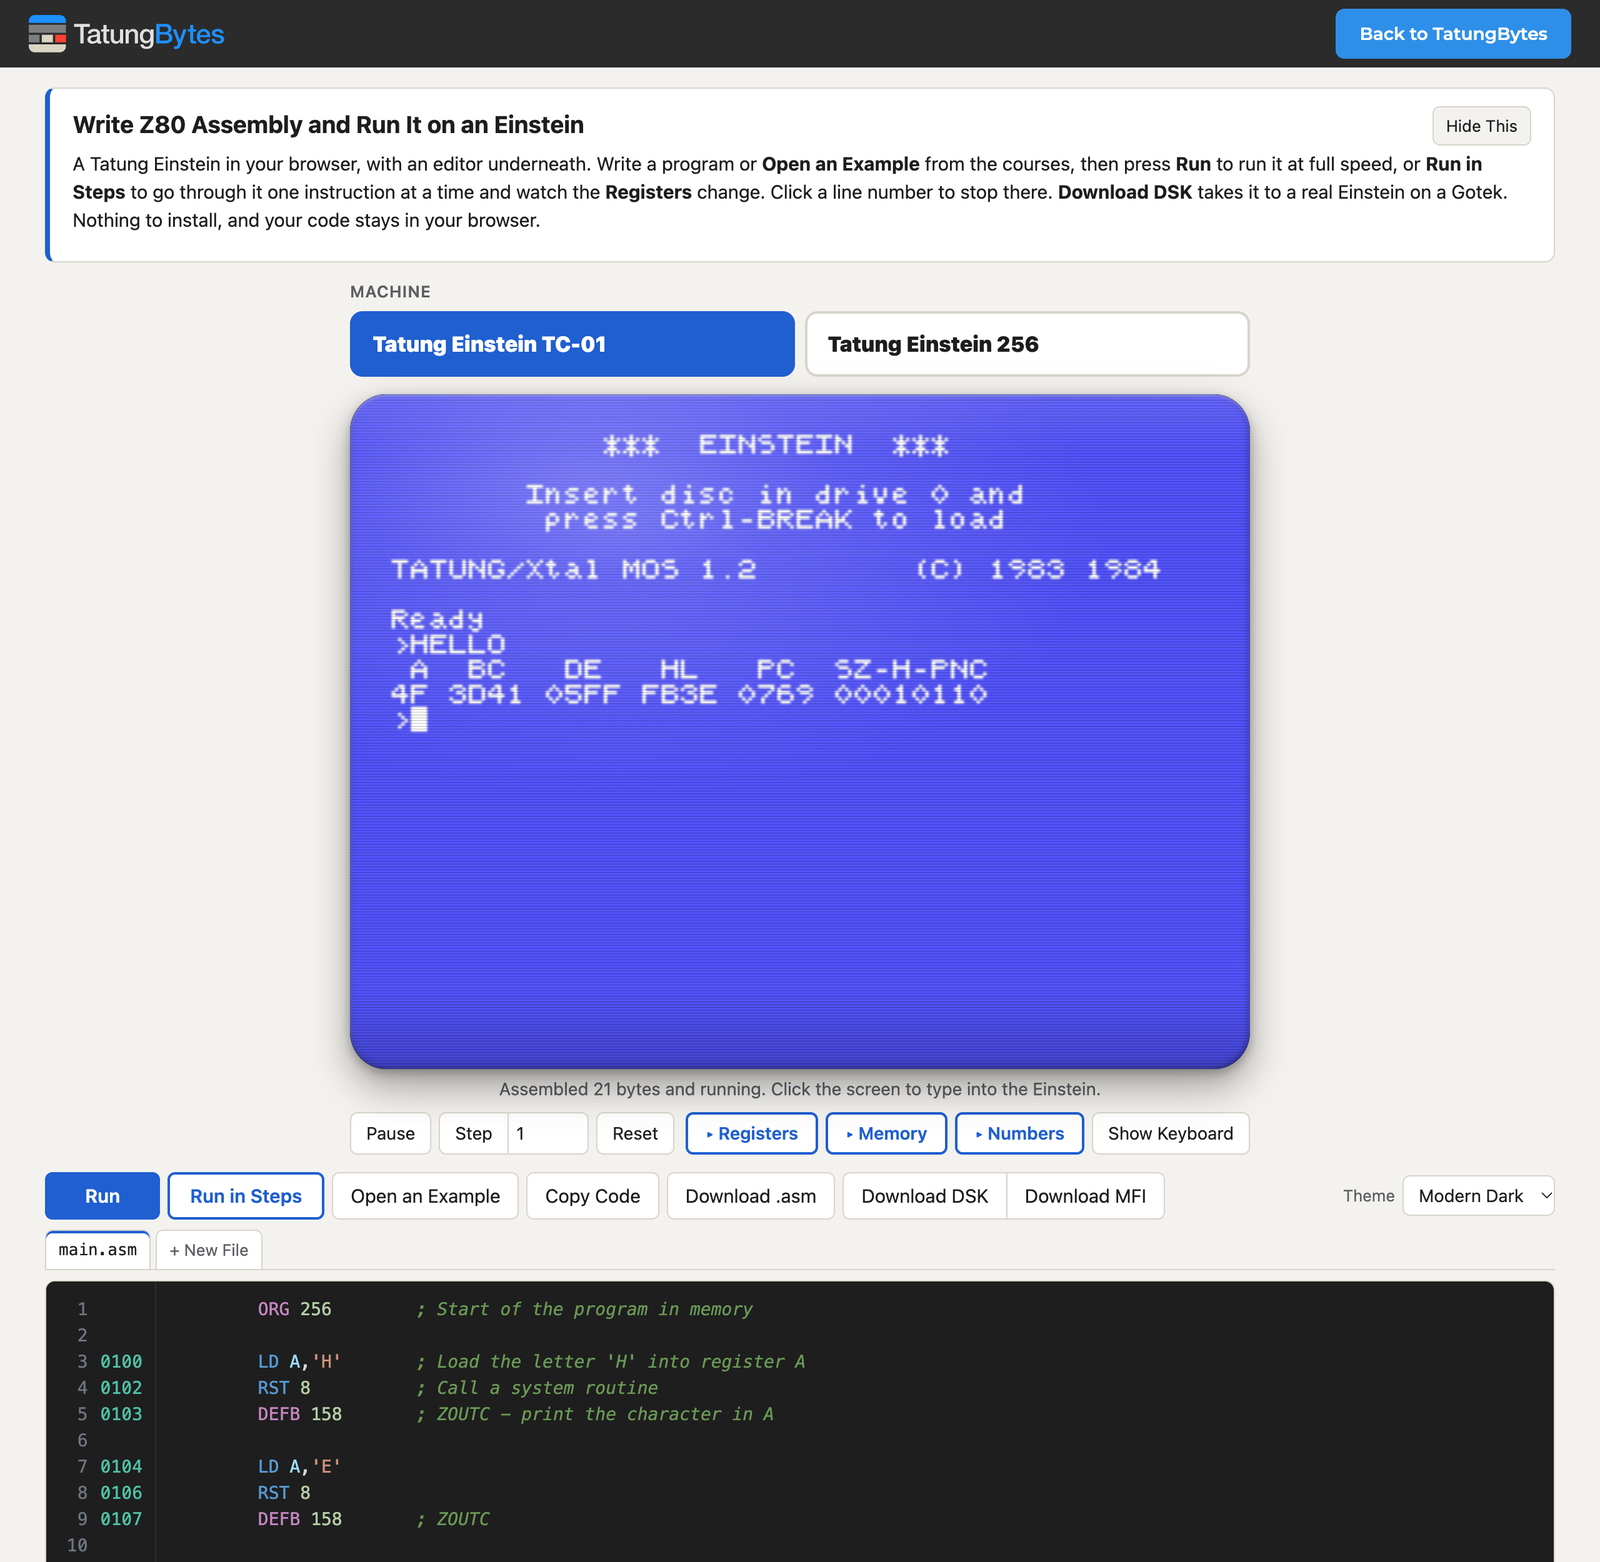
Task: Click the Einstein emulator screen to type
Action: pos(800,731)
